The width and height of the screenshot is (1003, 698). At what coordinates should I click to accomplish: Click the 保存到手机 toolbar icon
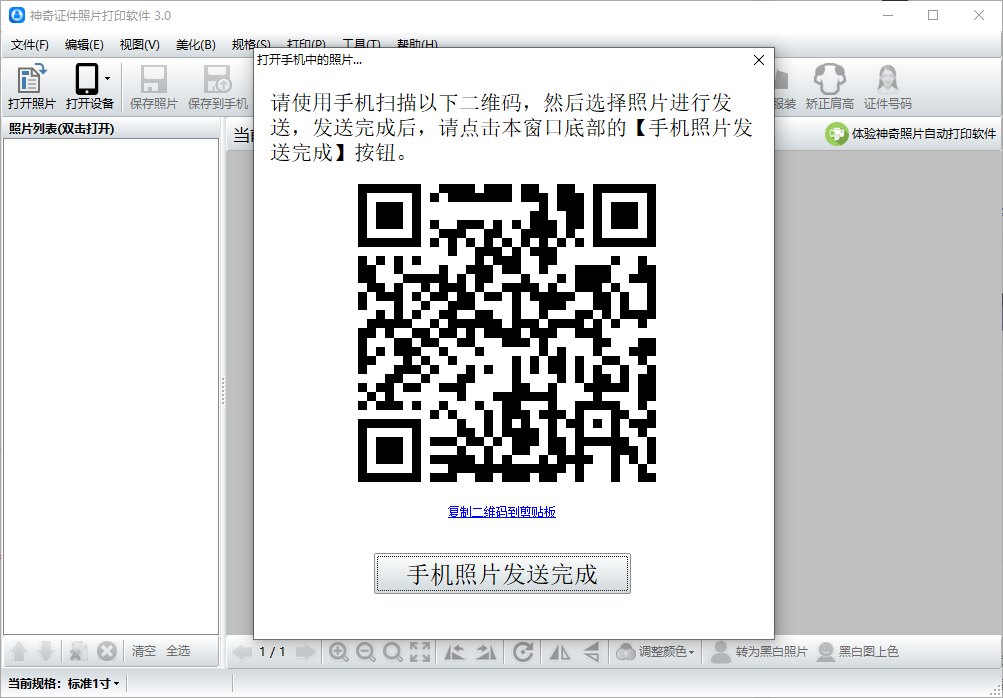tap(217, 80)
